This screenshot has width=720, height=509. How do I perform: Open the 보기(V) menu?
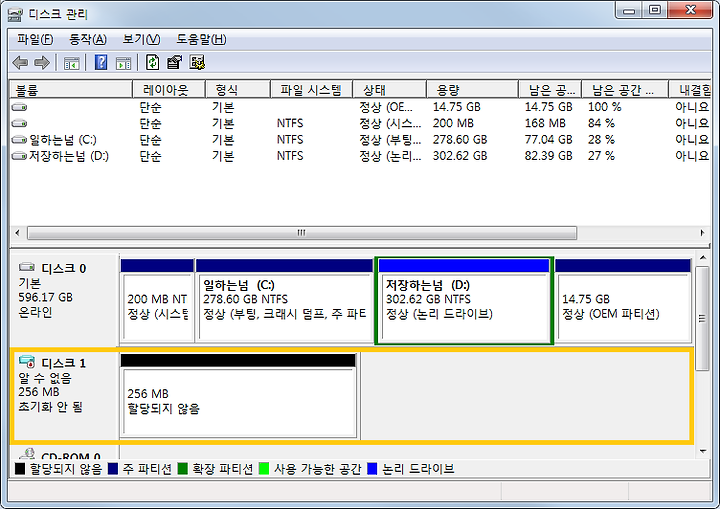pos(141,40)
